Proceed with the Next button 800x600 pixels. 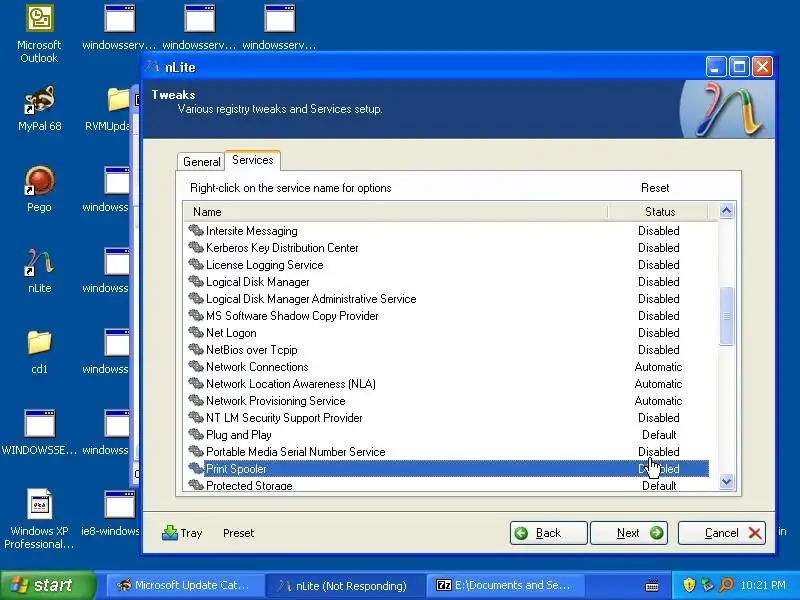[x=629, y=533]
